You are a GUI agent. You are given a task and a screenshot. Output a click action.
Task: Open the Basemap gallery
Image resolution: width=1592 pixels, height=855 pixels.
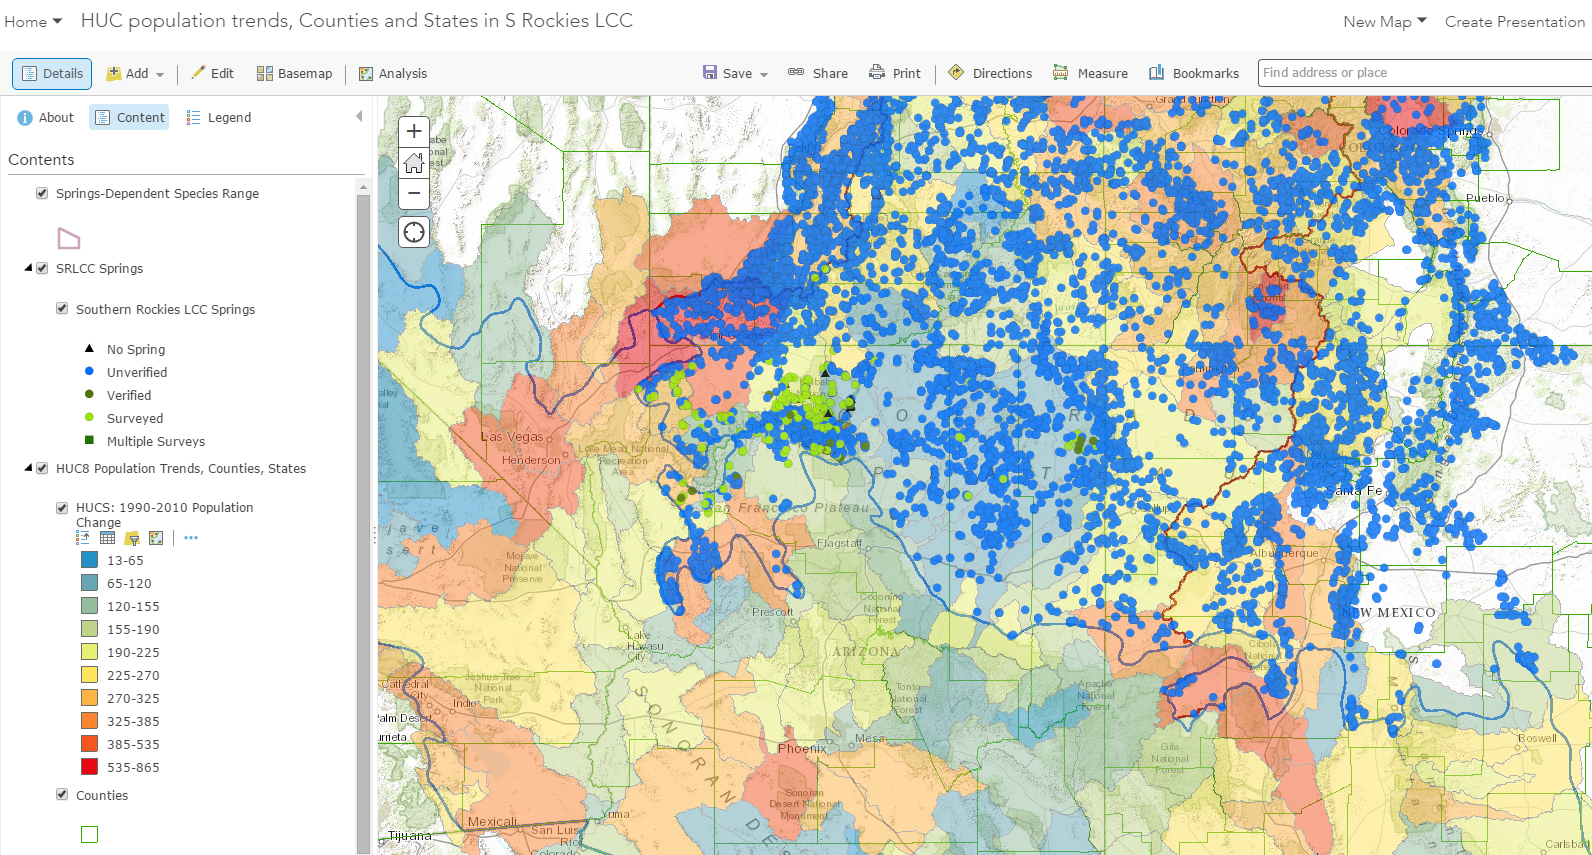294,74
